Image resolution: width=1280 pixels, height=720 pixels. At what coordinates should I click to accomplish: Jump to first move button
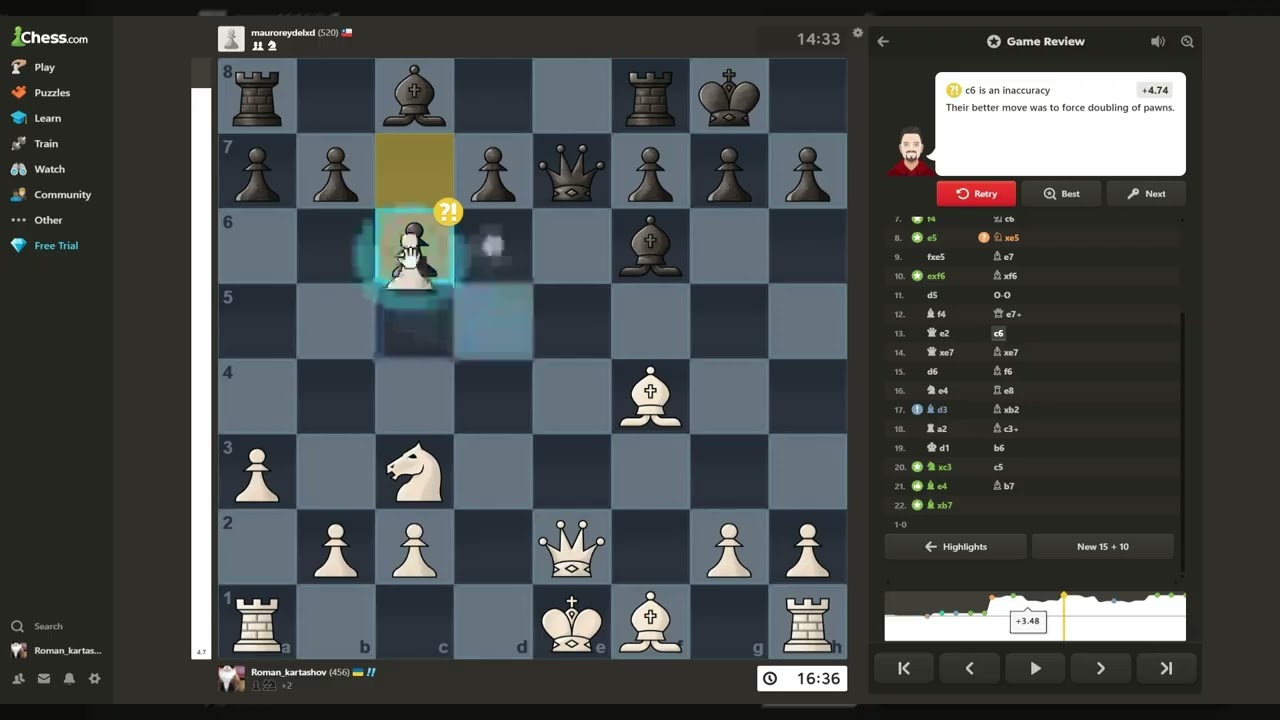tap(904, 669)
